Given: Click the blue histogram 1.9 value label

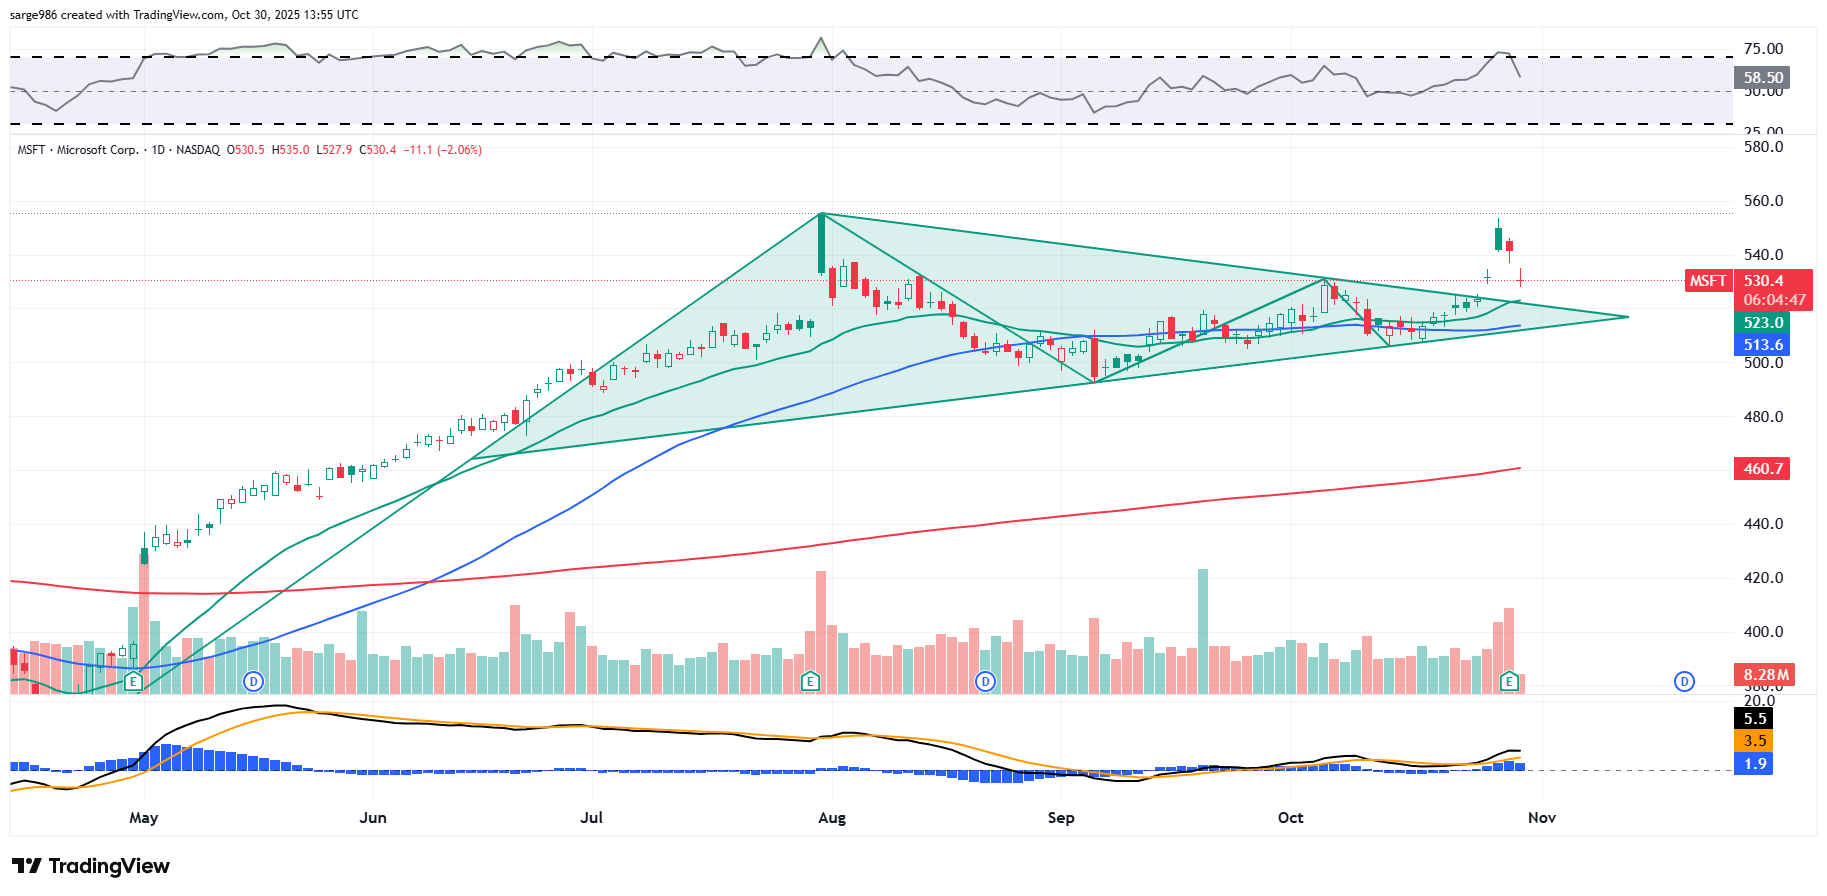Looking at the screenshot, I should [x=1755, y=764].
